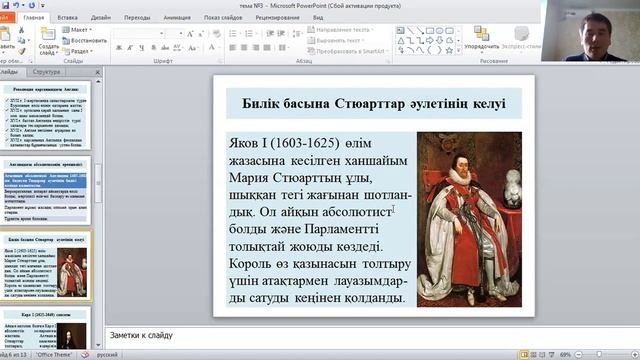
Task: Save the presentation via the floppy disk icon
Action: tap(5, 5)
